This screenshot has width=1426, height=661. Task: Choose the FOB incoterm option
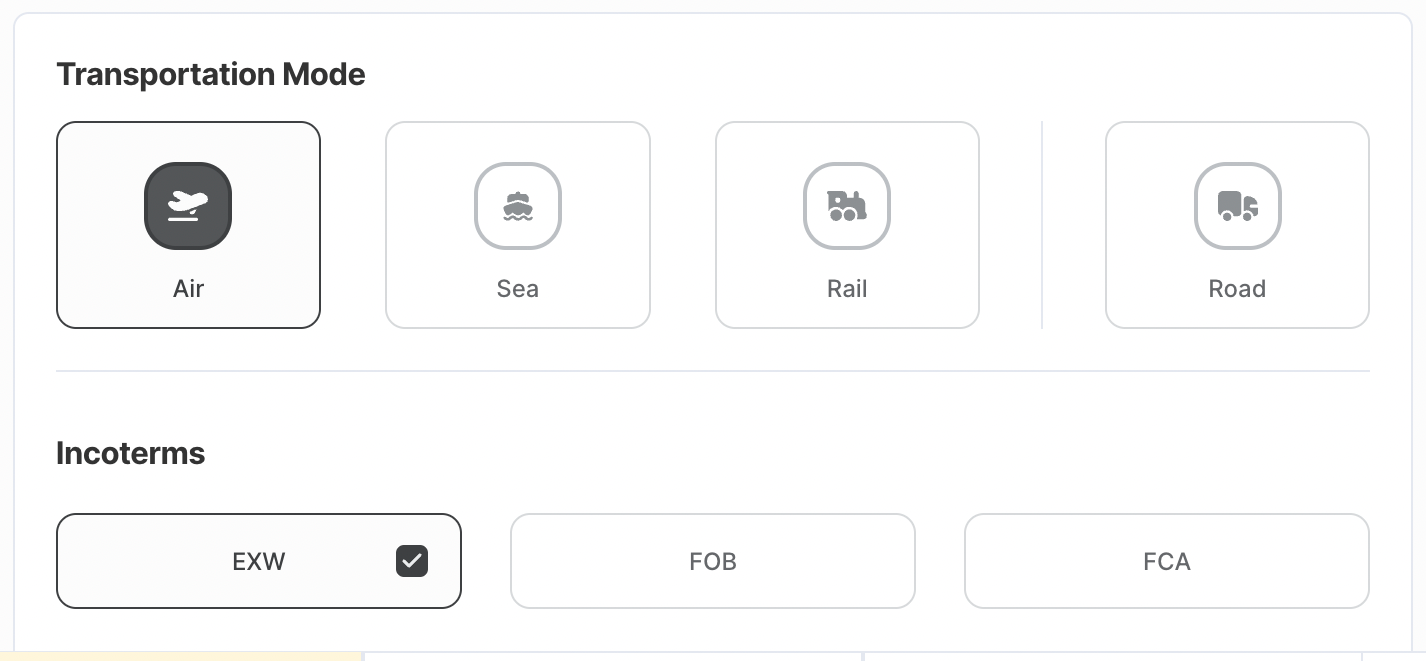tap(713, 561)
